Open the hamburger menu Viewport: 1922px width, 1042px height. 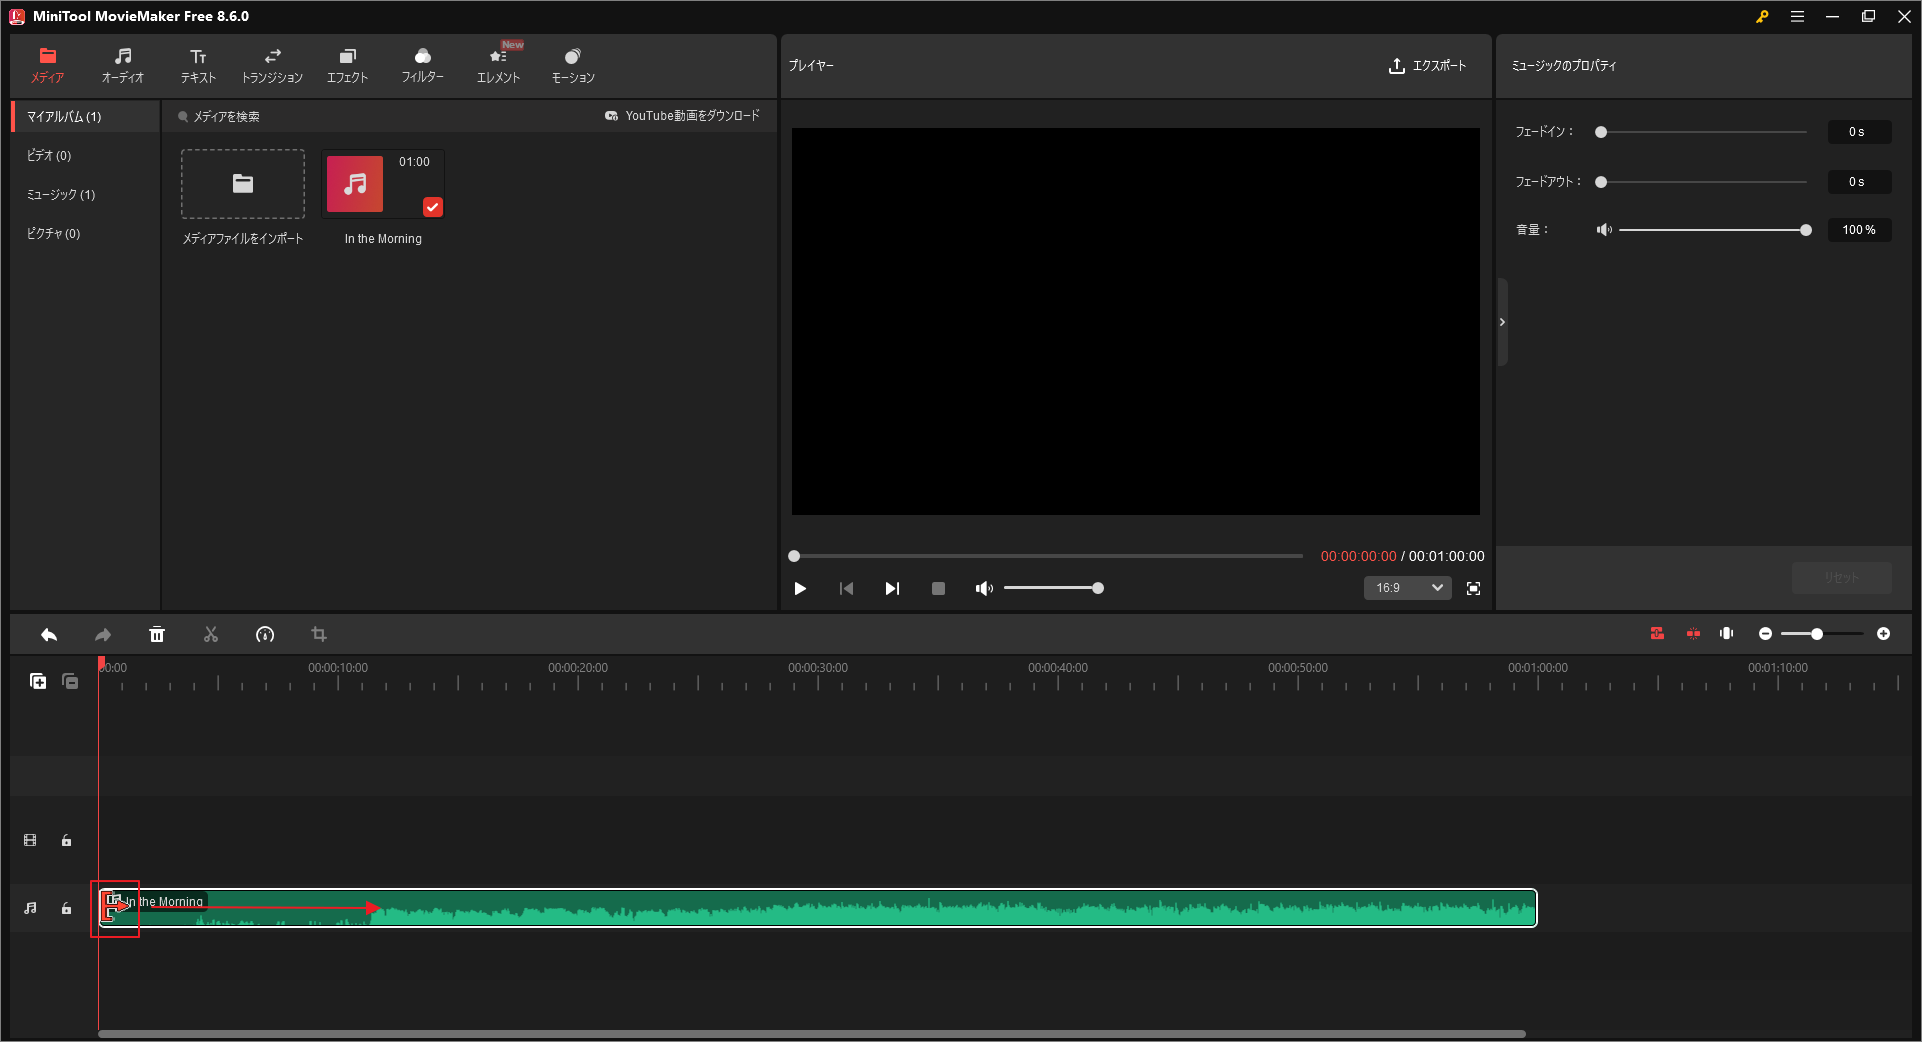1797,16
